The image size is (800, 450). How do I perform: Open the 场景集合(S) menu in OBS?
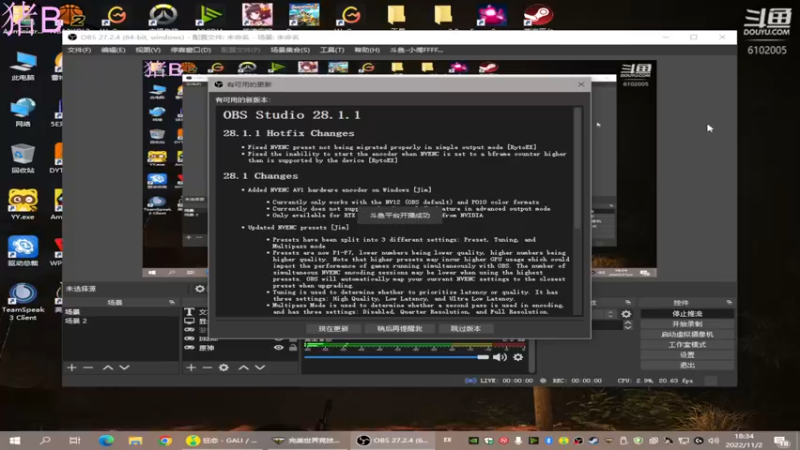(x=290, y=50)
